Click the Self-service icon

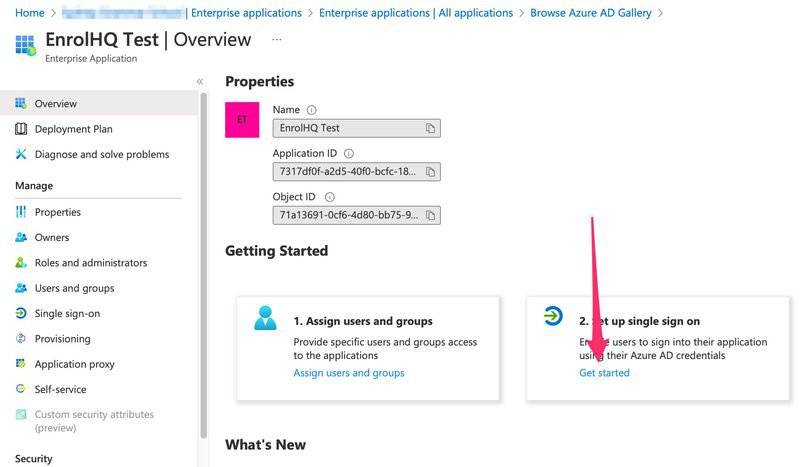[21, 389]
